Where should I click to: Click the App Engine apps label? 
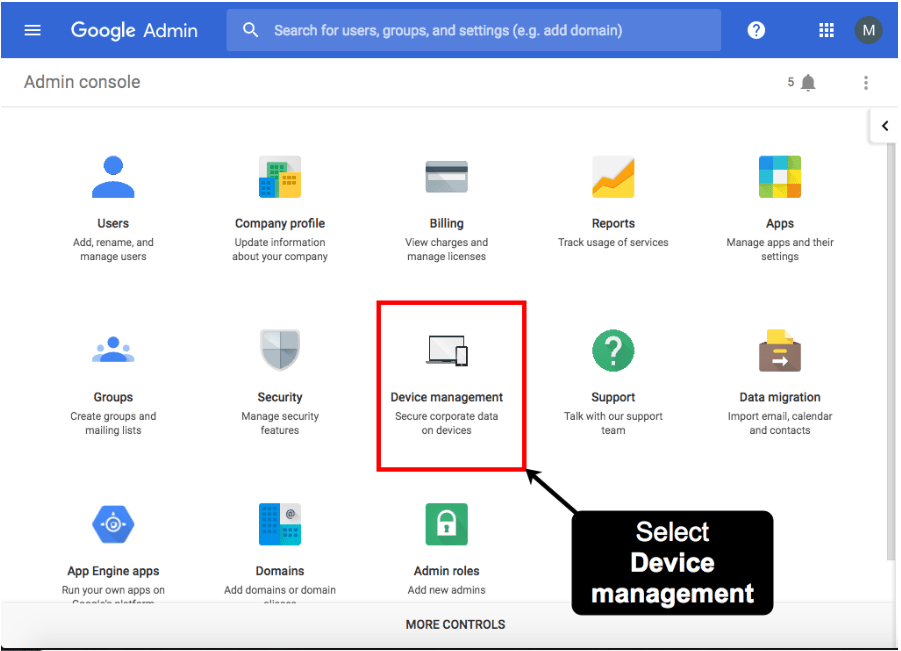pos(113,571)
